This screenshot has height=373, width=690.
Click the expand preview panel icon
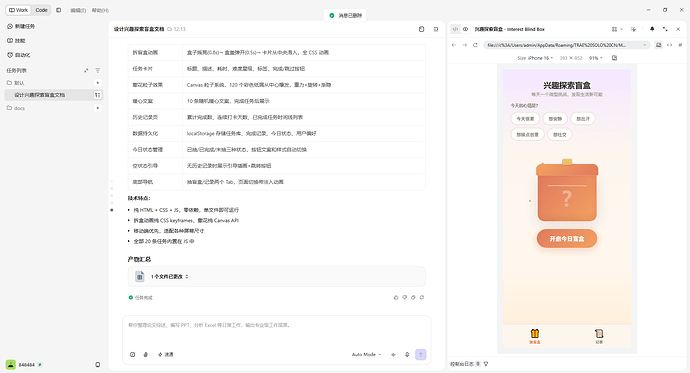tap(665, 29)
